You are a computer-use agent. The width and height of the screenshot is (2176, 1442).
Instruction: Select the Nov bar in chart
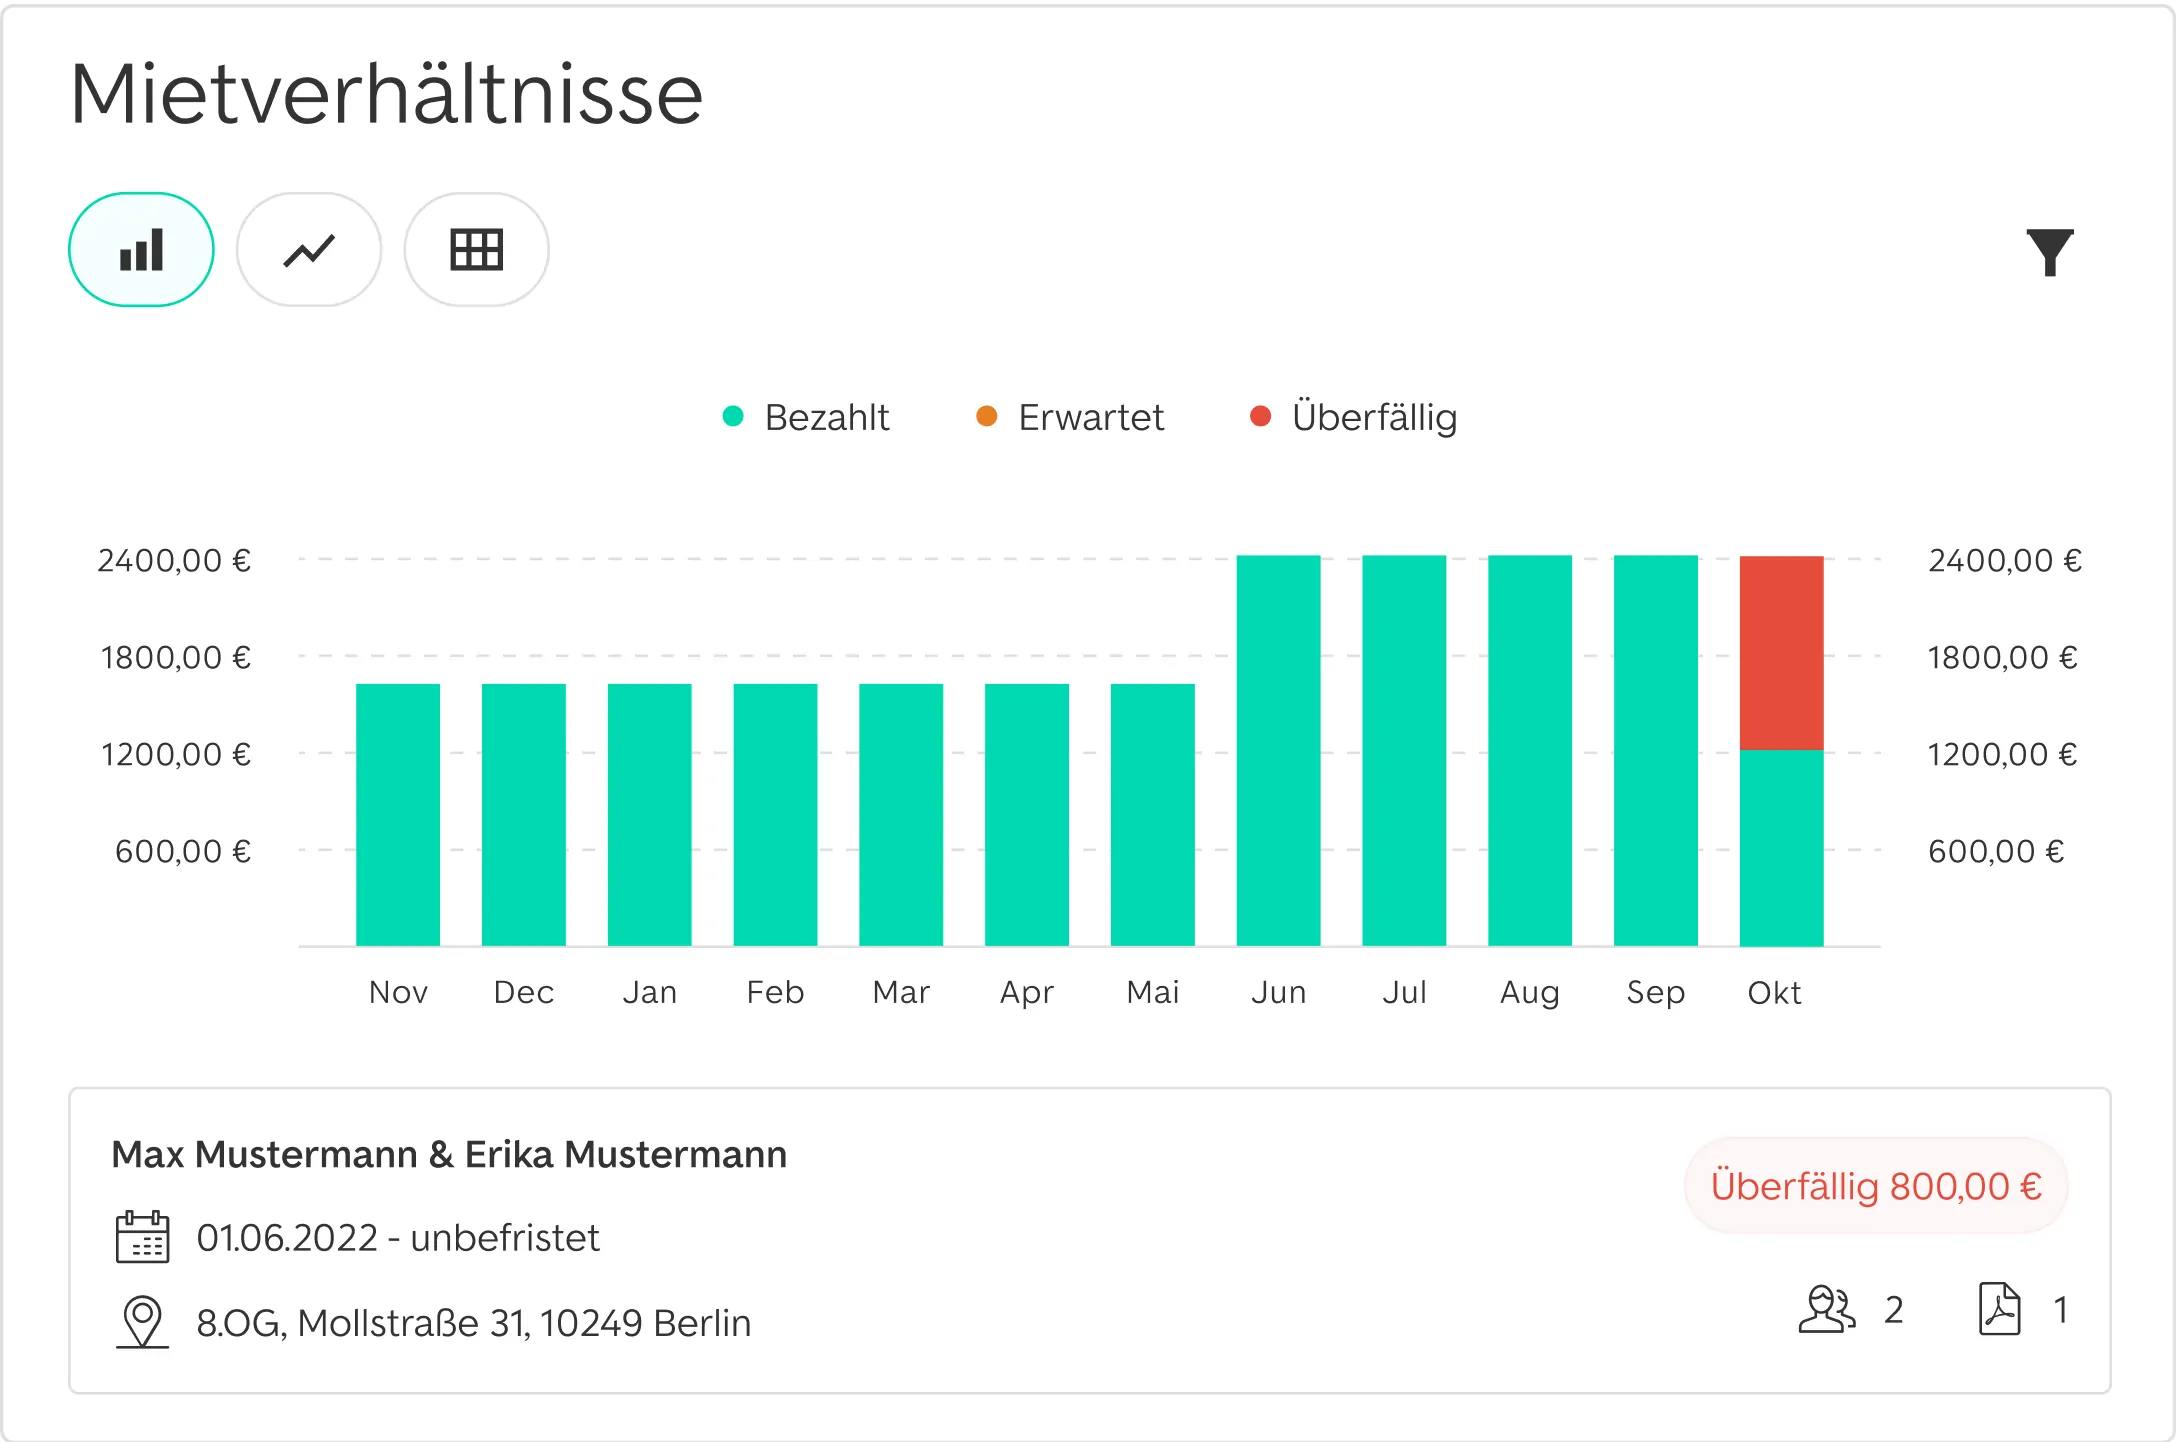click(398, 815)
